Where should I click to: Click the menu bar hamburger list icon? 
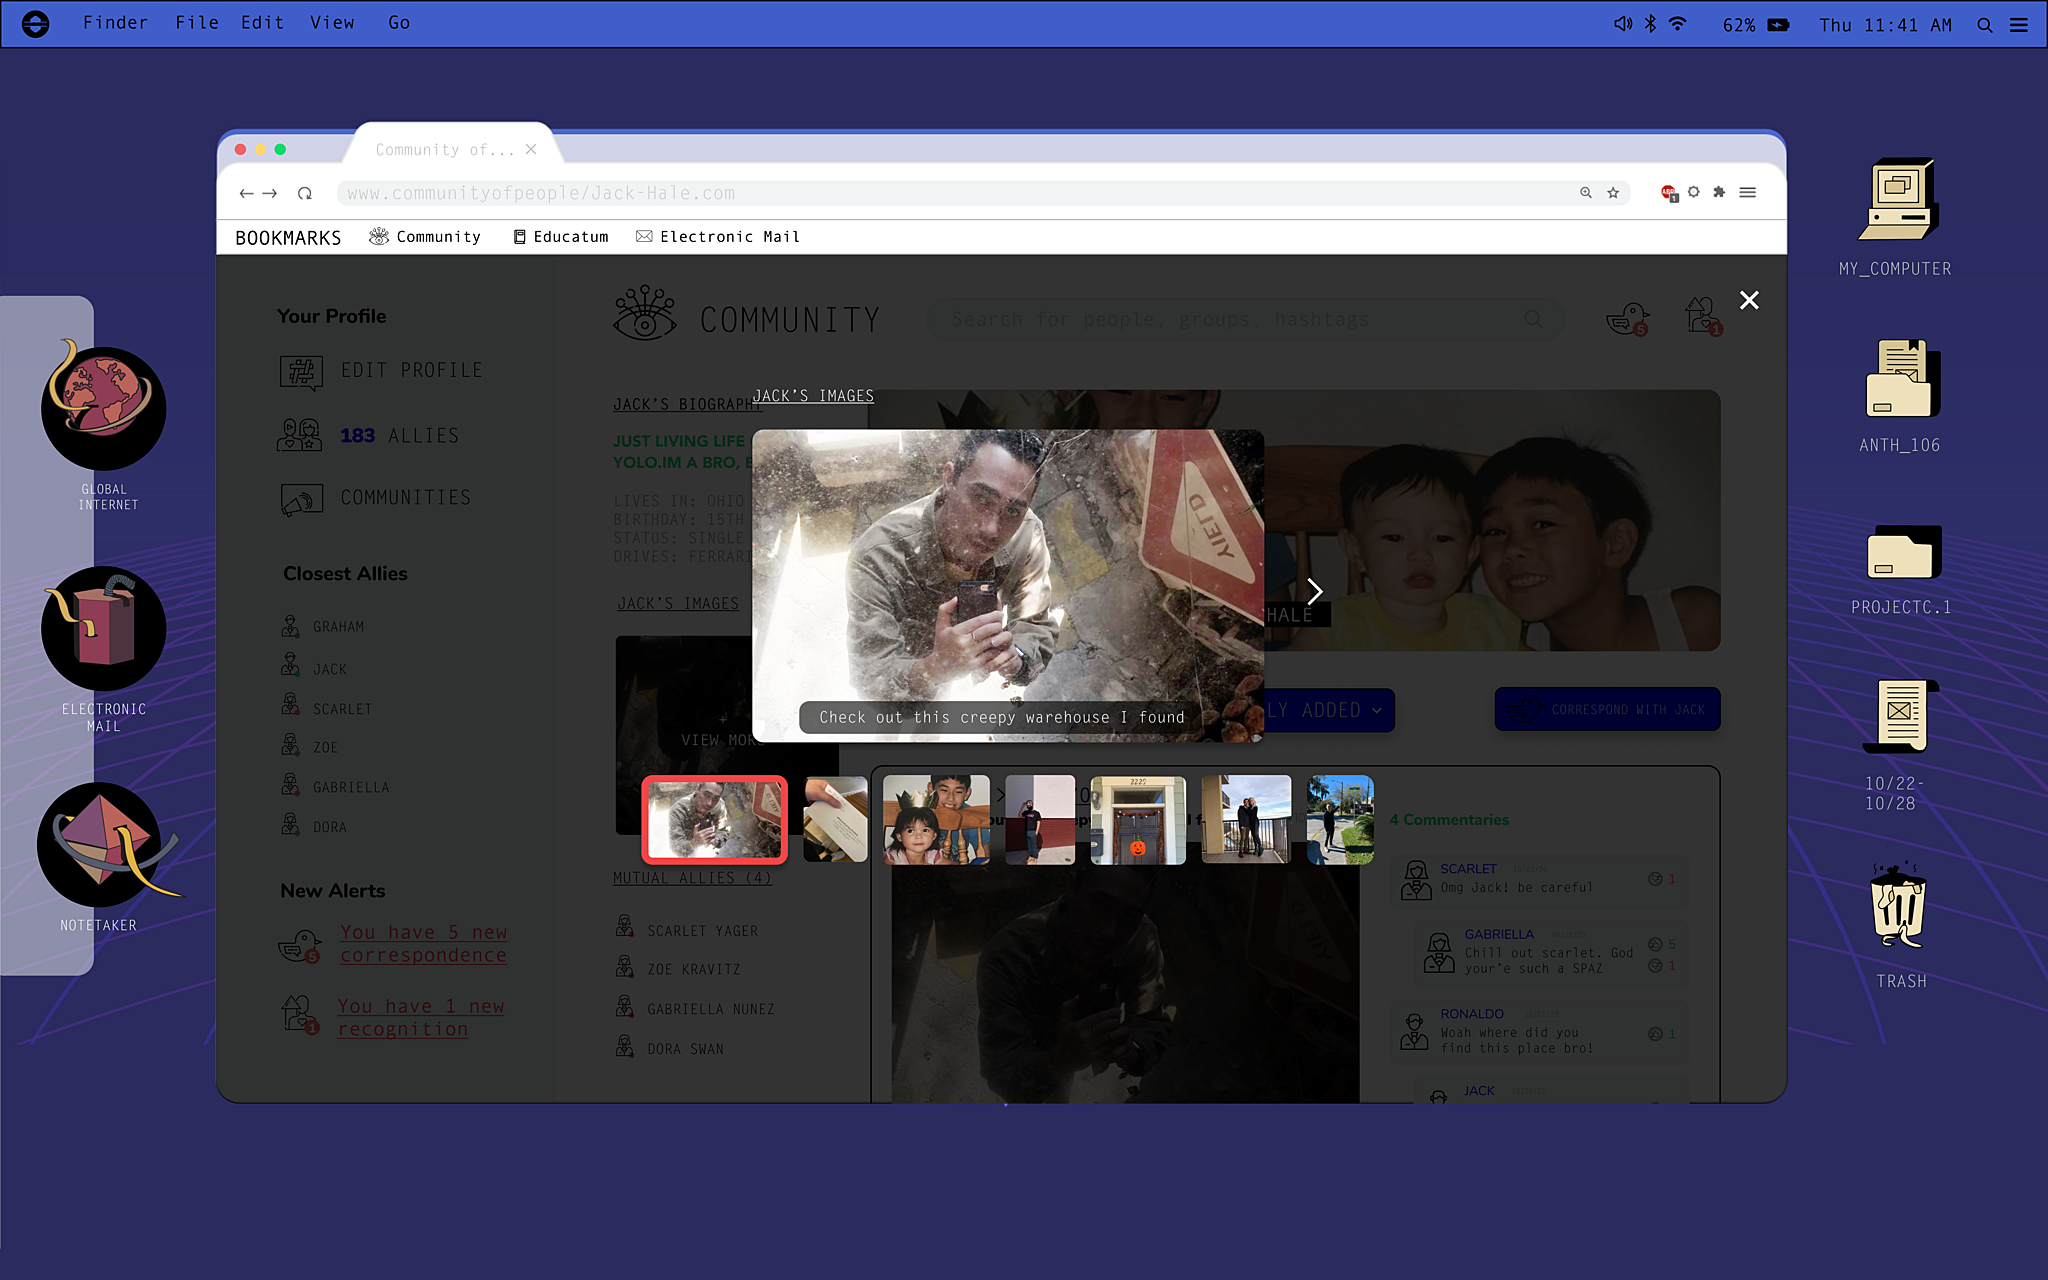[x=2019, y=25]
